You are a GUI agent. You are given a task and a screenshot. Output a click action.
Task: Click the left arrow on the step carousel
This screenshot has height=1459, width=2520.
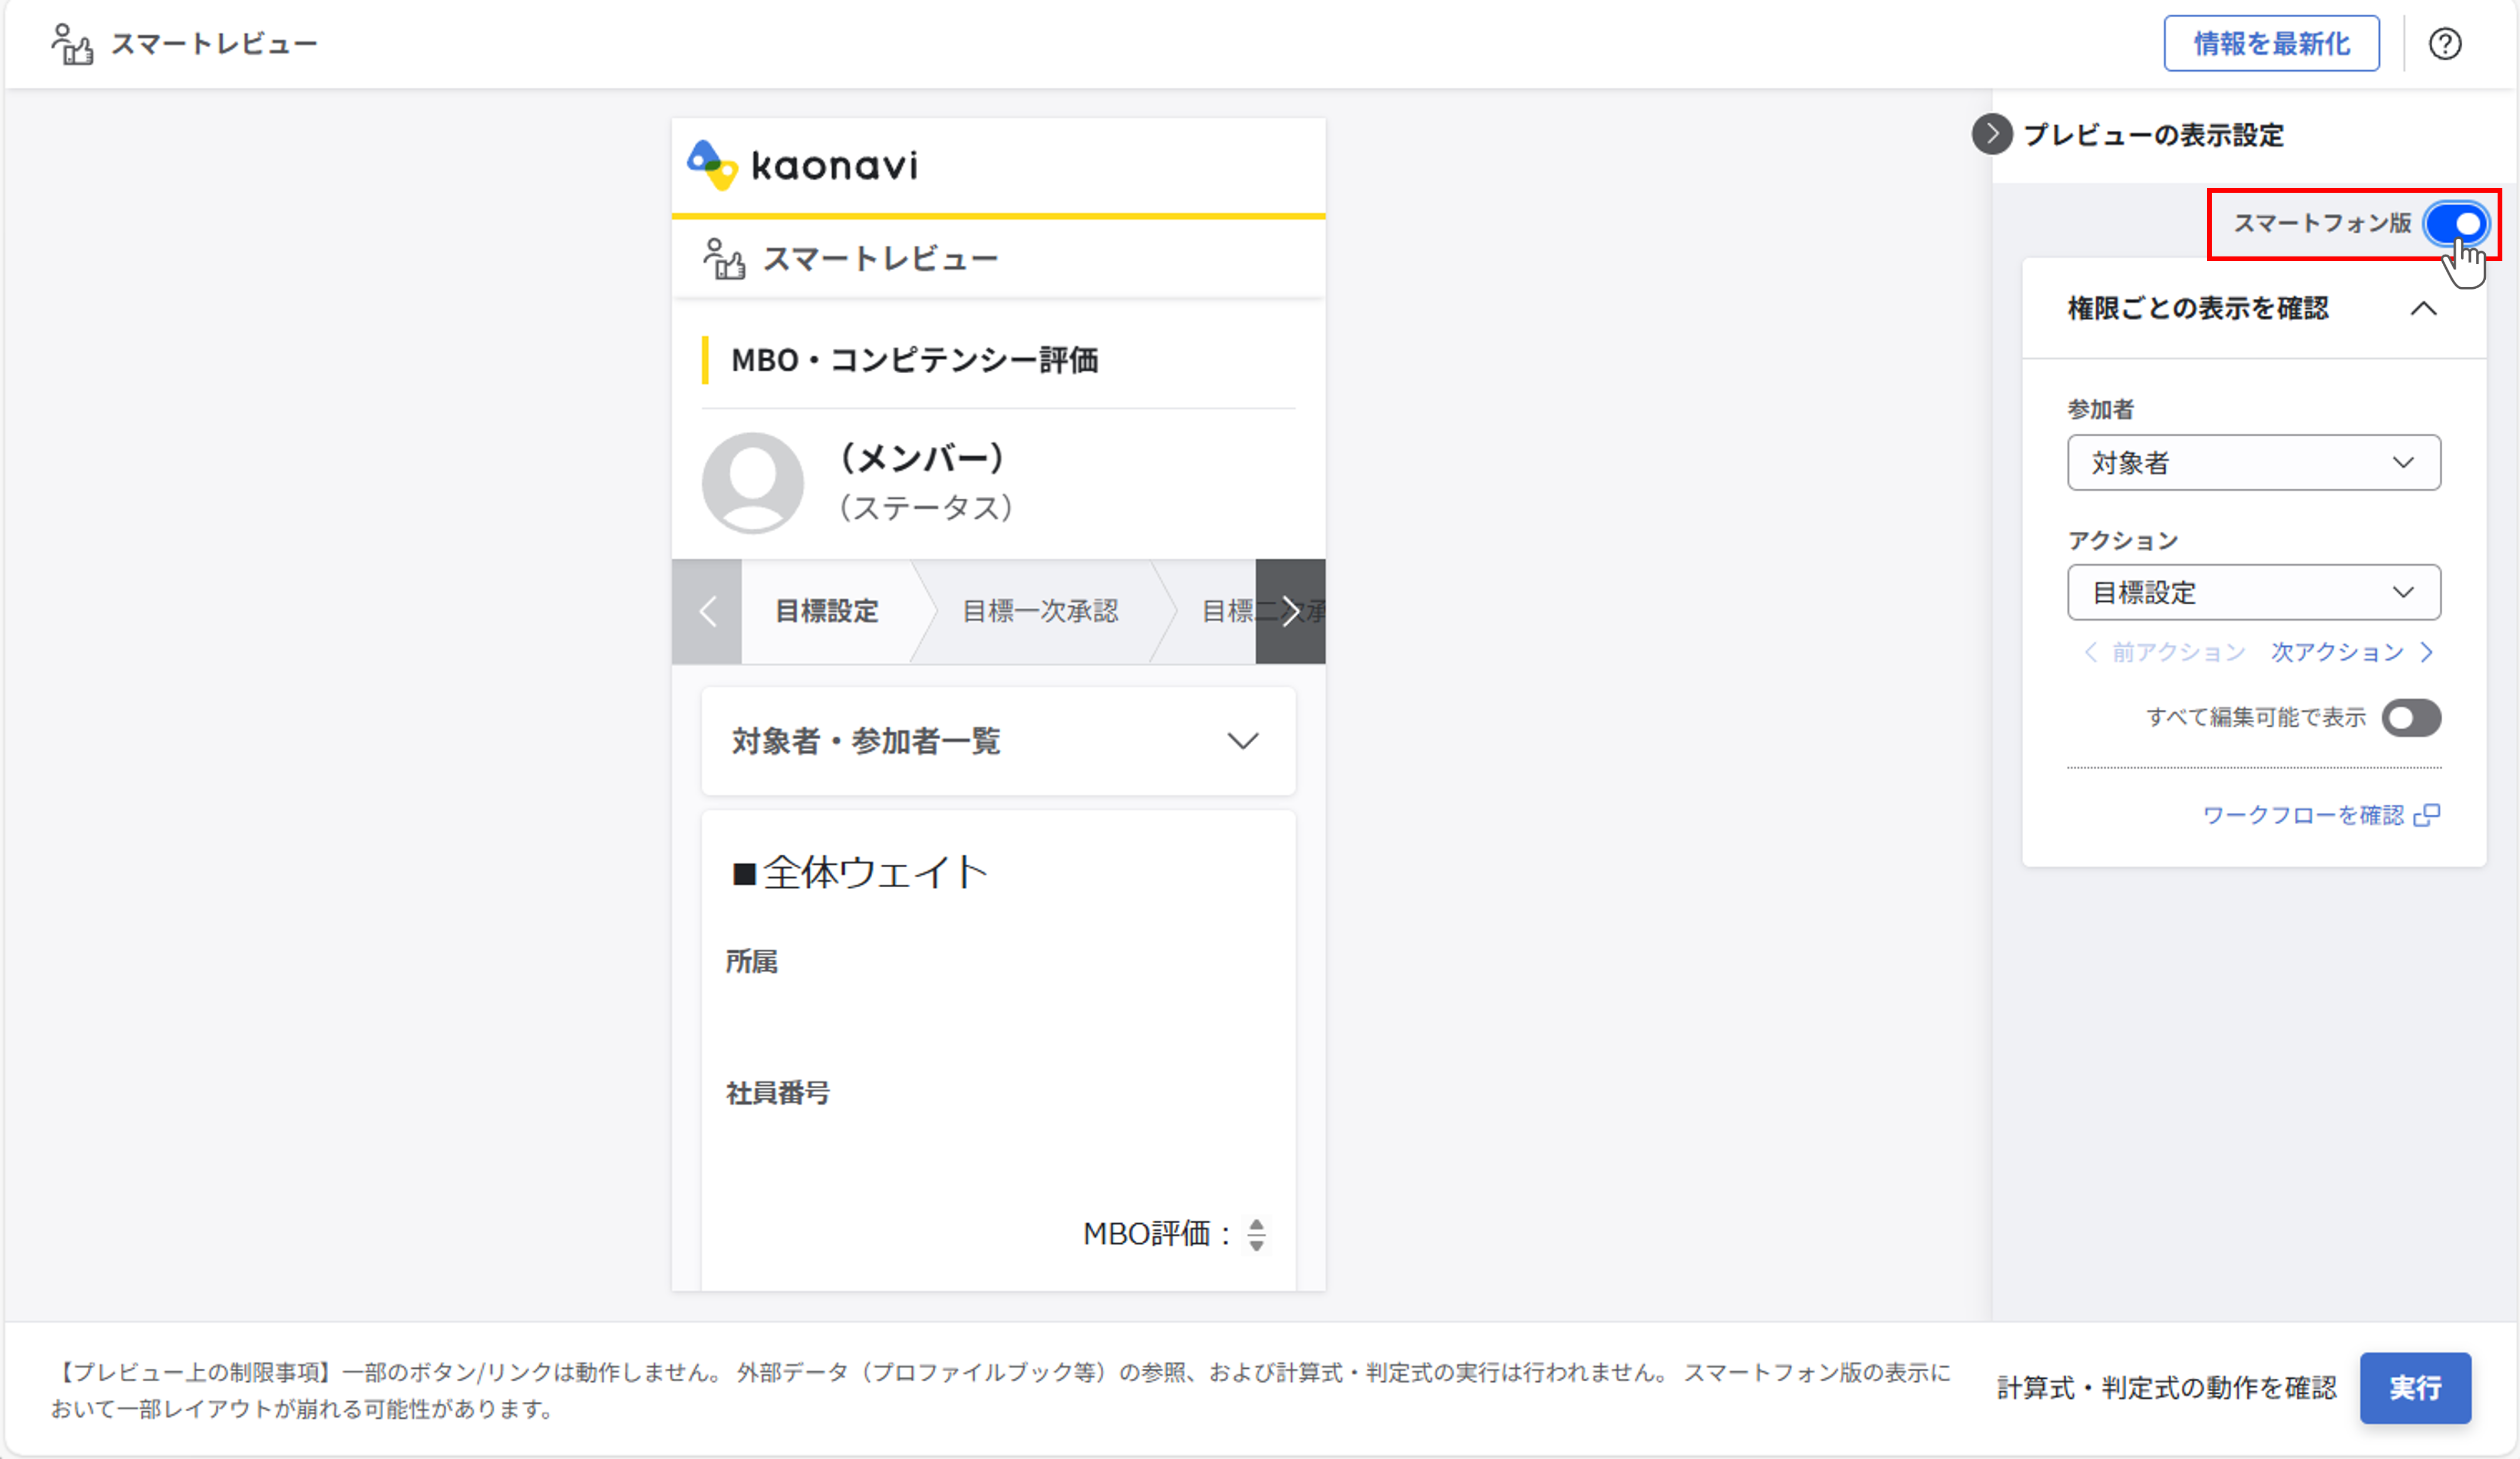[x=708, y=611]
